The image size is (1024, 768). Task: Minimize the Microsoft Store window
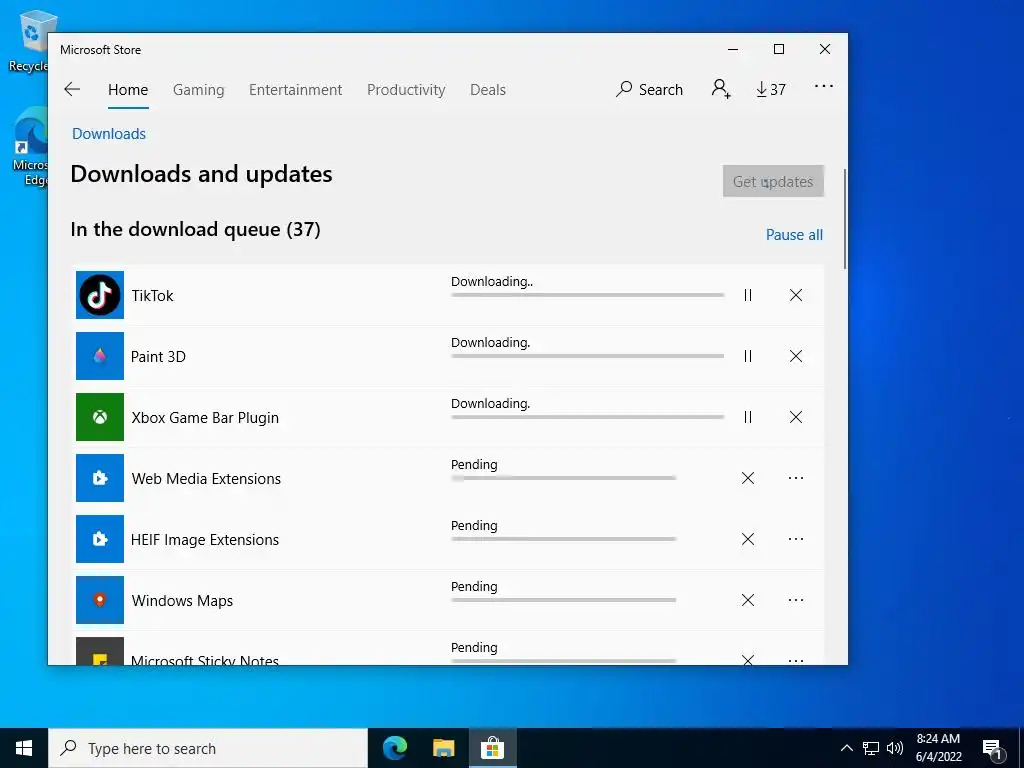[x=733, y=50]
